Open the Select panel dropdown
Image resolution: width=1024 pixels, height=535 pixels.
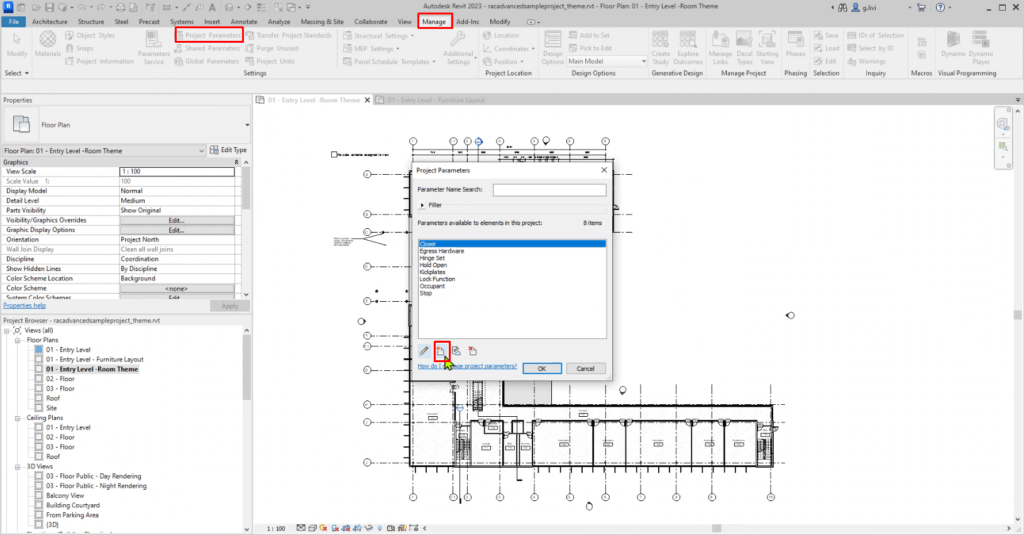[x=16, y=73]
